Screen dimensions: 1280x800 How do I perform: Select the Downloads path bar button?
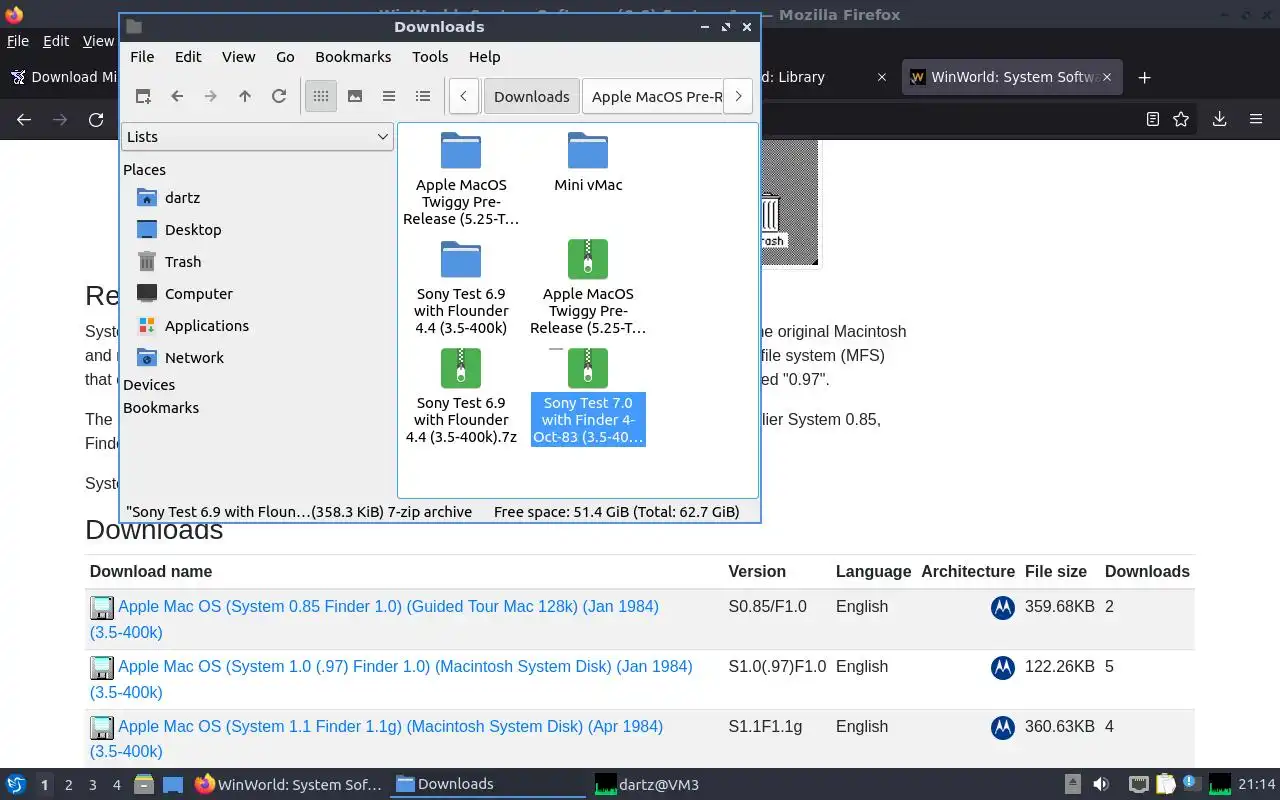(531, 96)
